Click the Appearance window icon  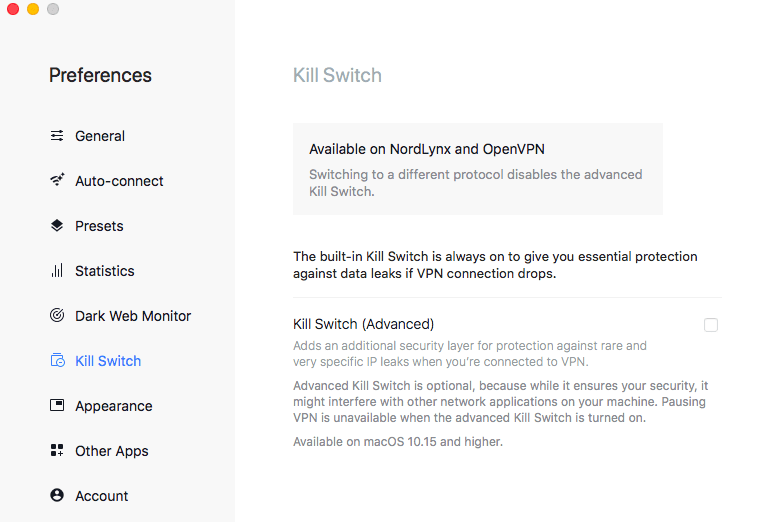click(57, 406)
